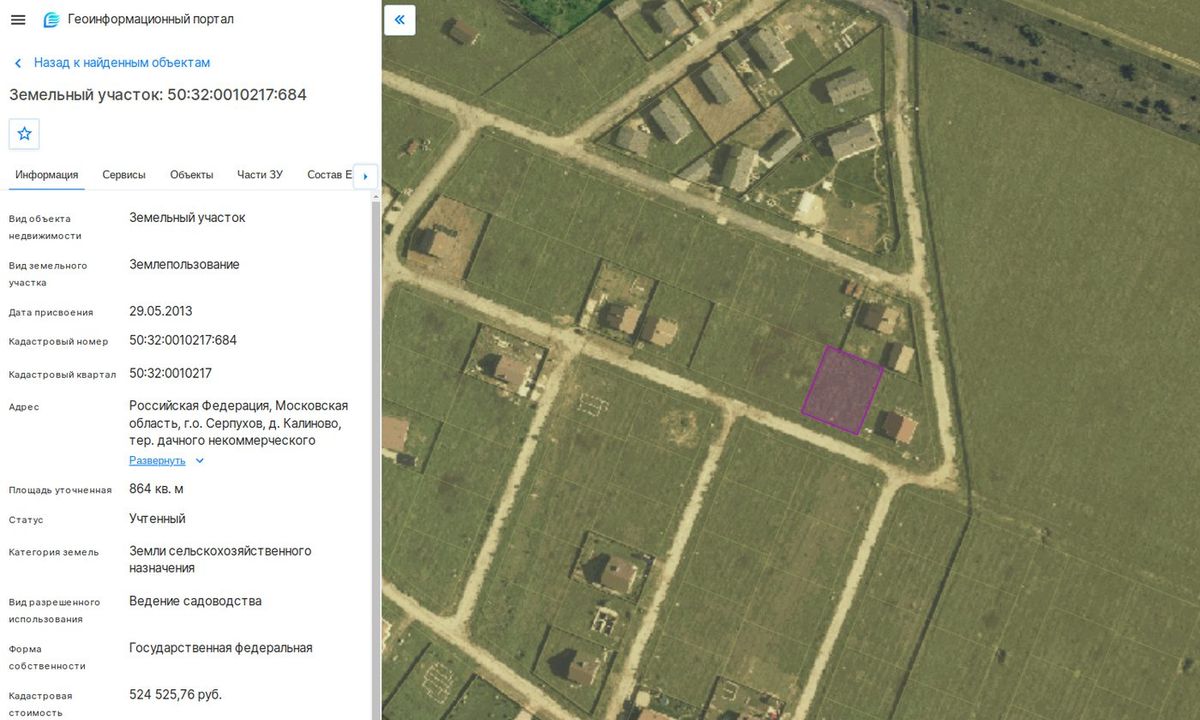Go back via Назад к найденным объектам
Image resolution: width=1200 pixels, height=720 pixels.
[122, 63]
